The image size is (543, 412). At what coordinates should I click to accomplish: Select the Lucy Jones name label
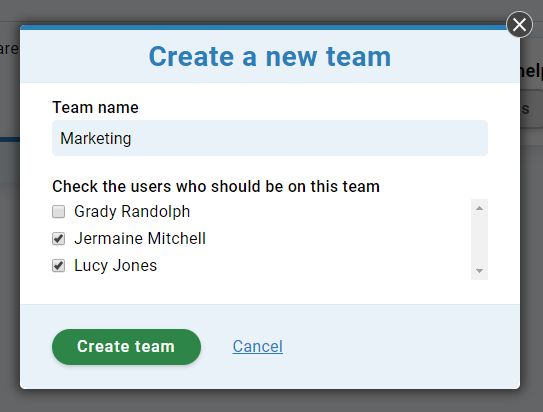coord(115,266)
